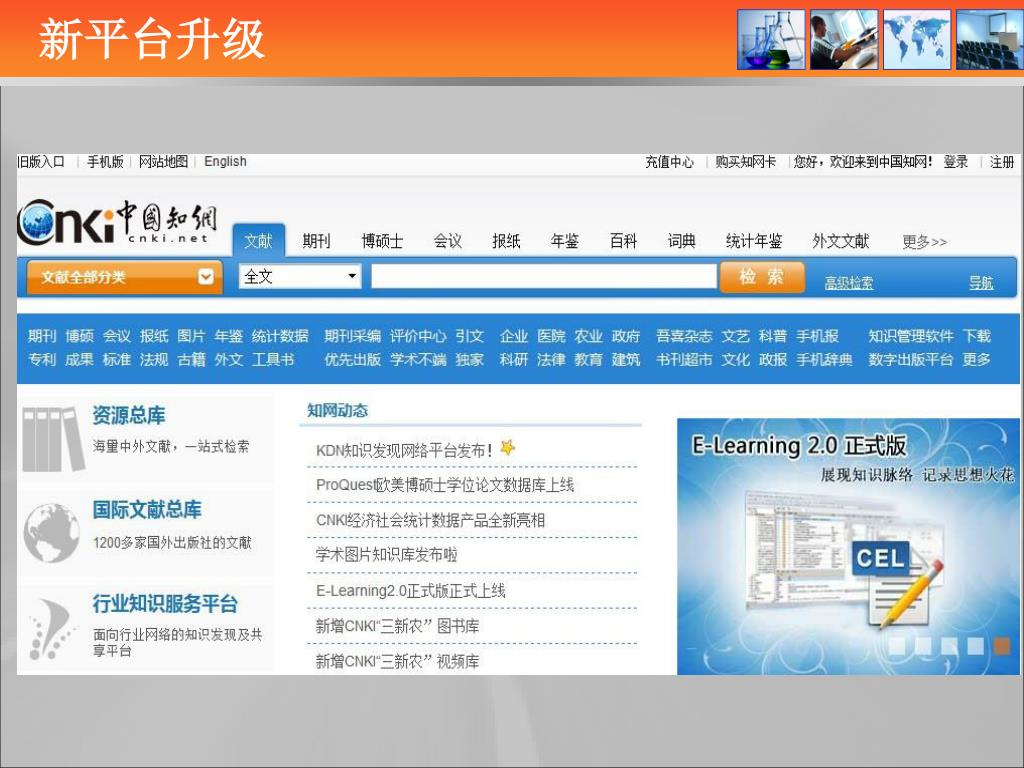The height and width of the screenshot is (768, 1024).
Task: Open news E-Learning2.0正式版正式上线
Action: [x=411, y=590]
